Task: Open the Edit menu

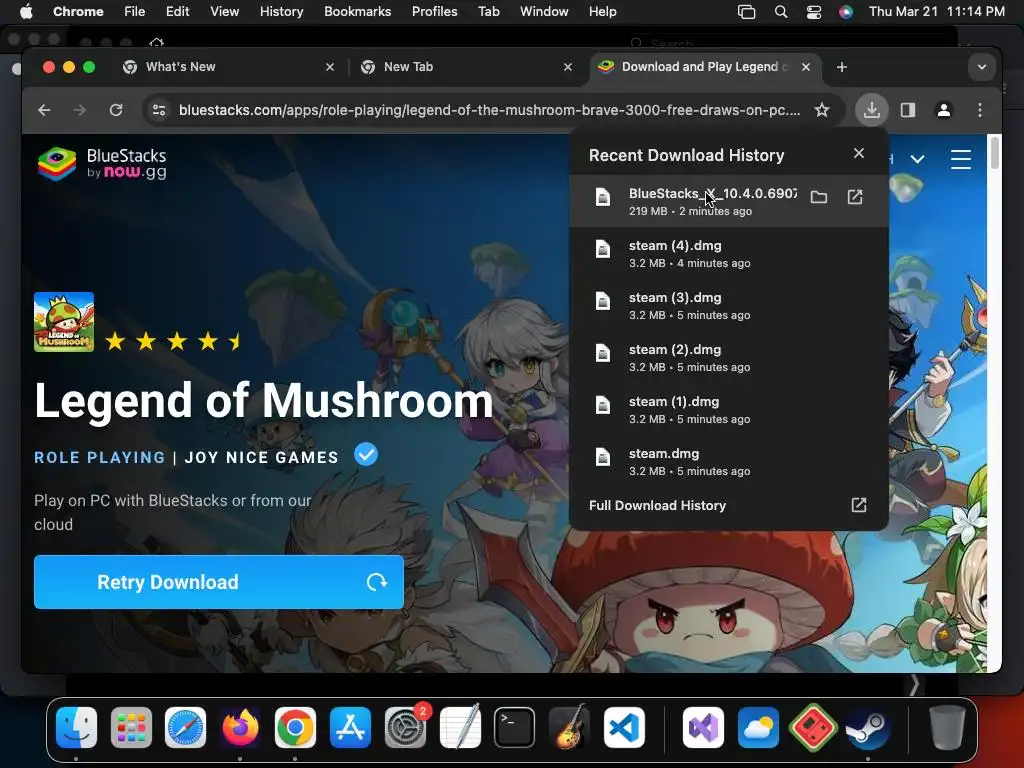Action: click(x=177, y=11)
